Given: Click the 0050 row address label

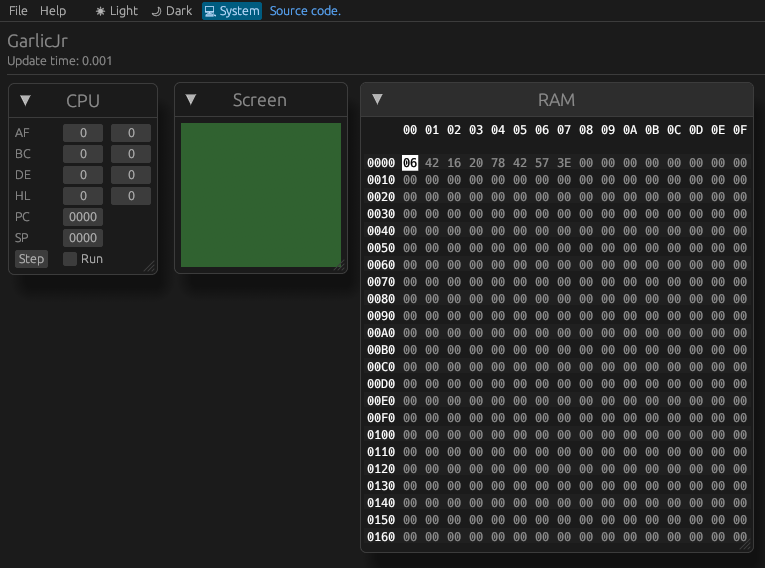Looking at the screenshot, I should pyautogui.click(x=381, y=248).
